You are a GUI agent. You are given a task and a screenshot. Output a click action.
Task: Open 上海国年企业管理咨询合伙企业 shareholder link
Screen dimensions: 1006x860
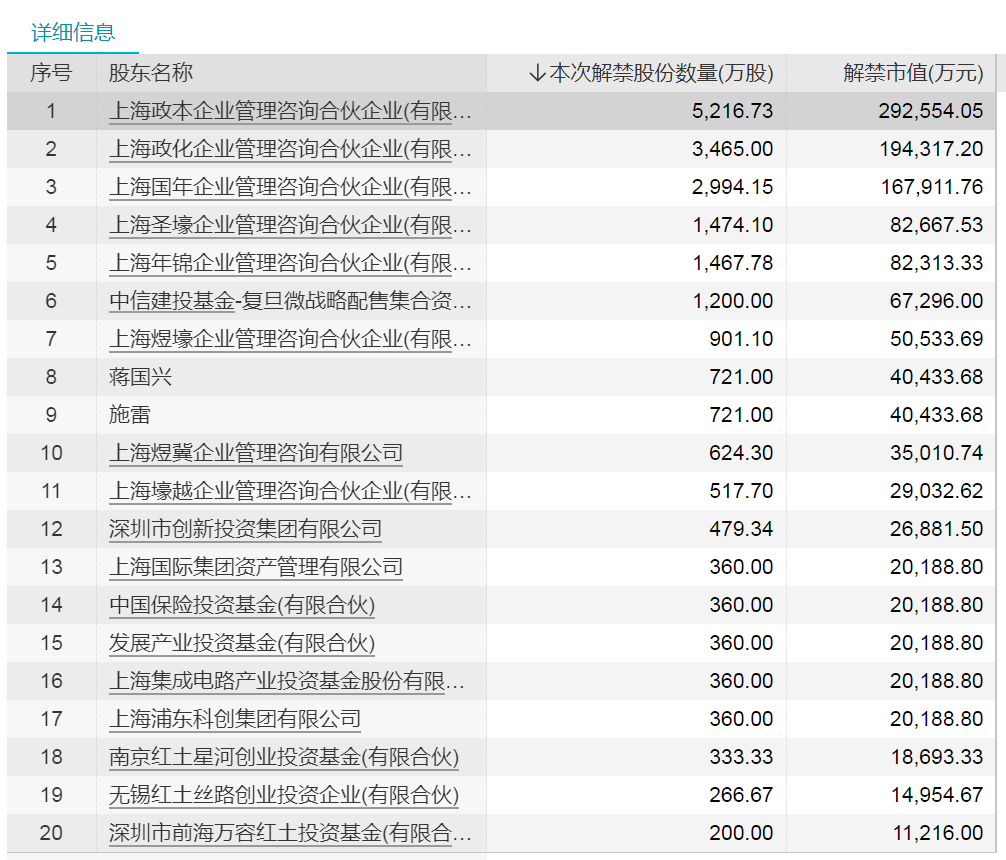290,187
